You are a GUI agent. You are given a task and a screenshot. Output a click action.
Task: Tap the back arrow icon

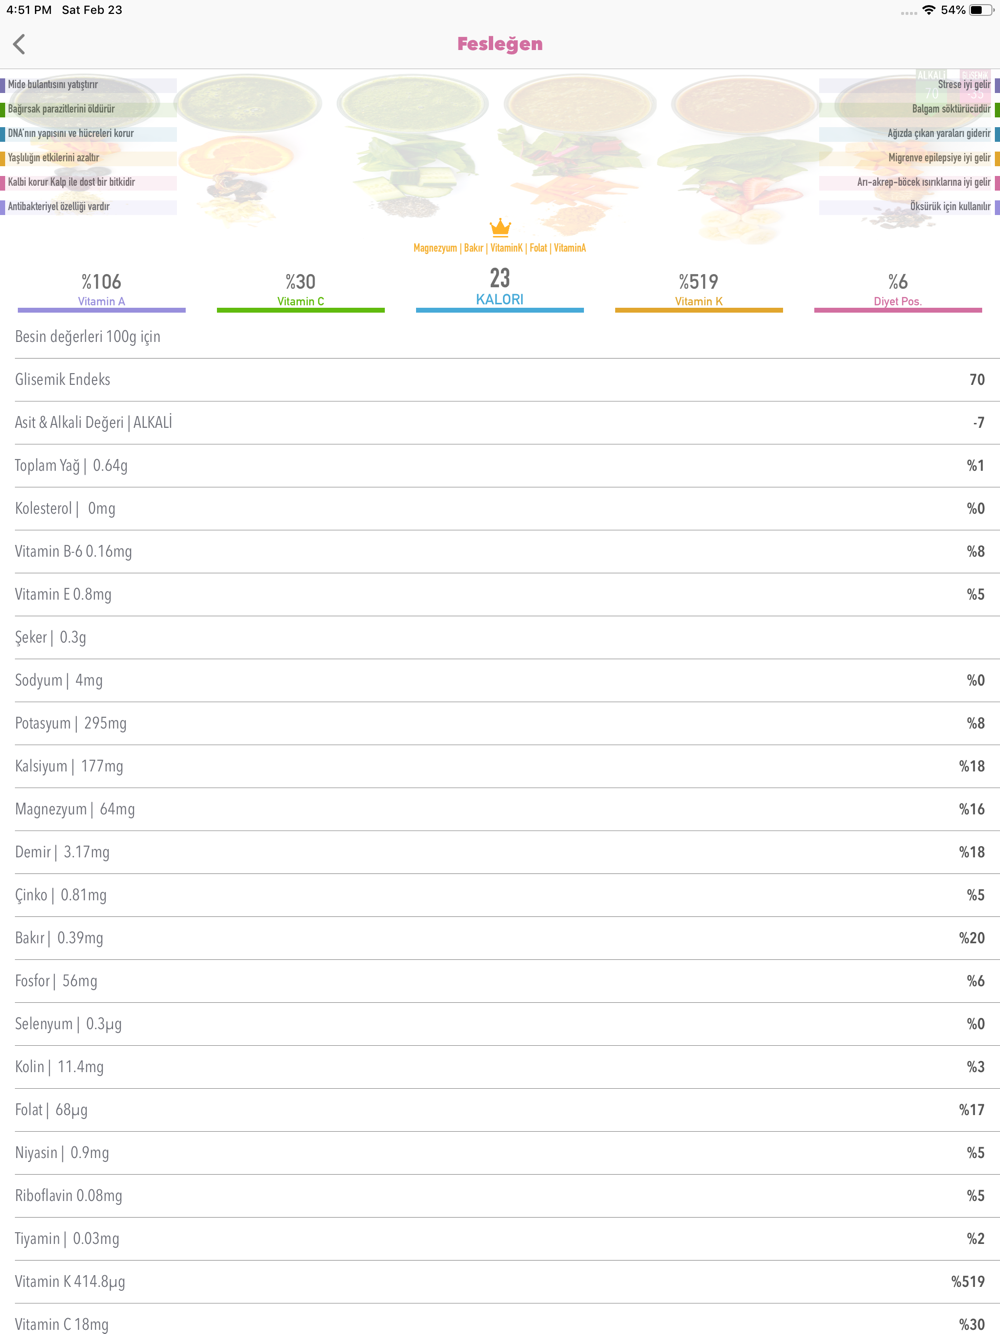tap(19, 44)
